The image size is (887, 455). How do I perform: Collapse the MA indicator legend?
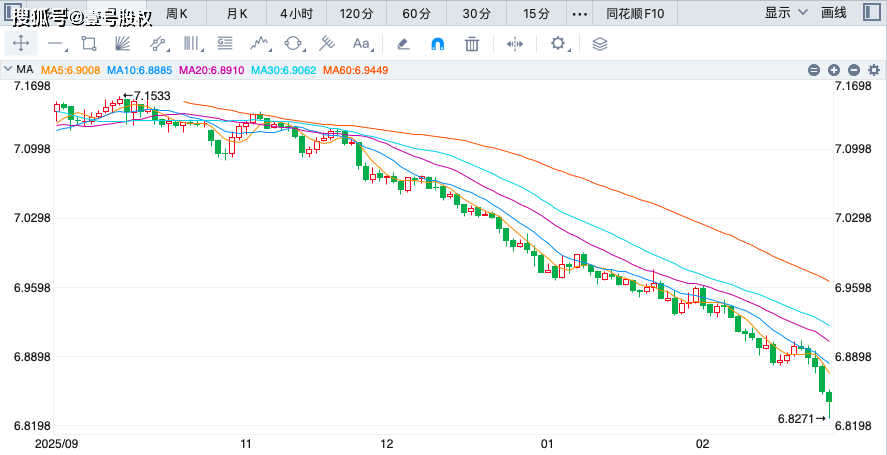coord(10,70)
